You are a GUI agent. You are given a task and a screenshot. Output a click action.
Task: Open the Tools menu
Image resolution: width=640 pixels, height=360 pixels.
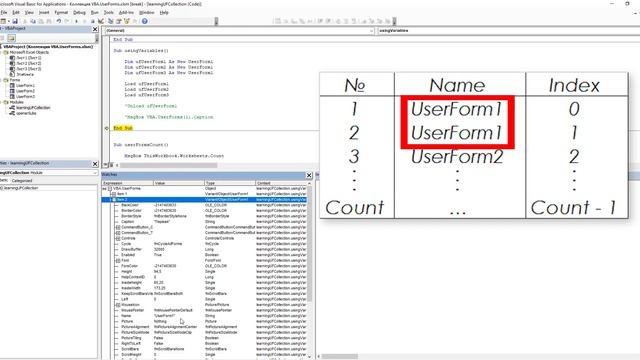[109, 13]
